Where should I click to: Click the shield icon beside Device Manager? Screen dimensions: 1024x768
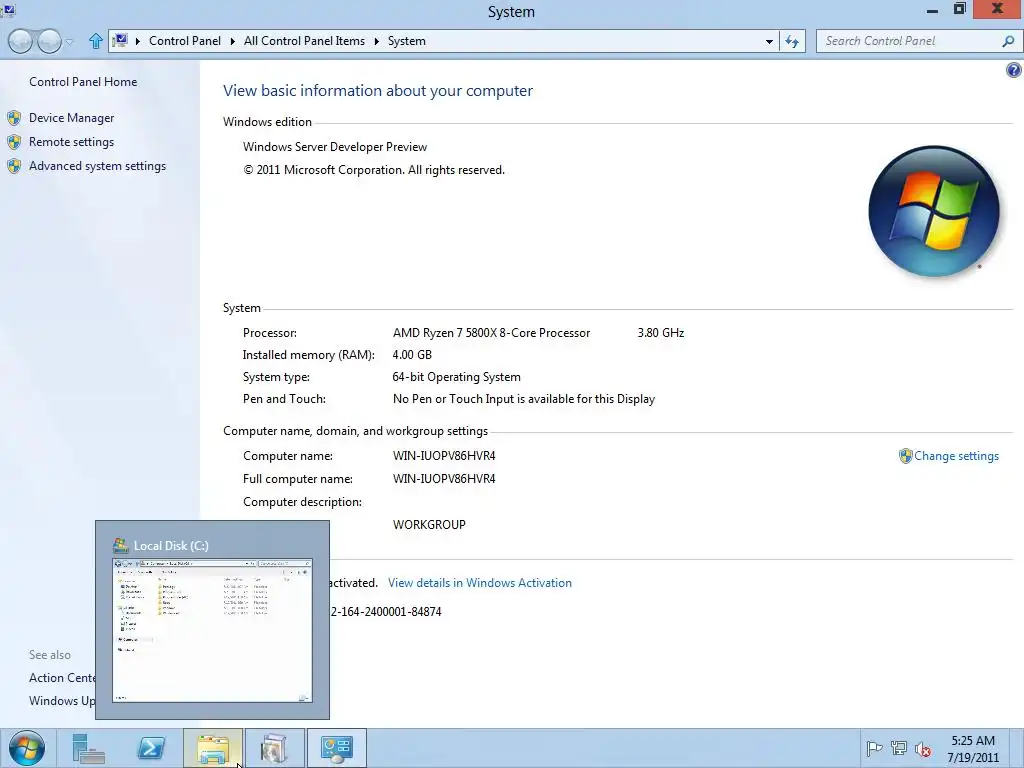click(14, 118)
